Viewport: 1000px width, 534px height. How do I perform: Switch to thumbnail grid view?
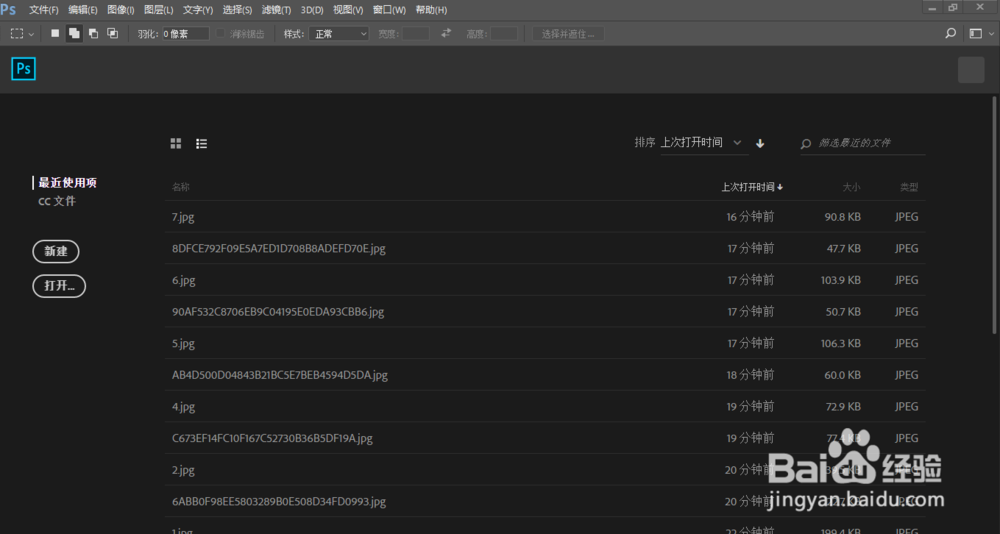click(176, 144)
